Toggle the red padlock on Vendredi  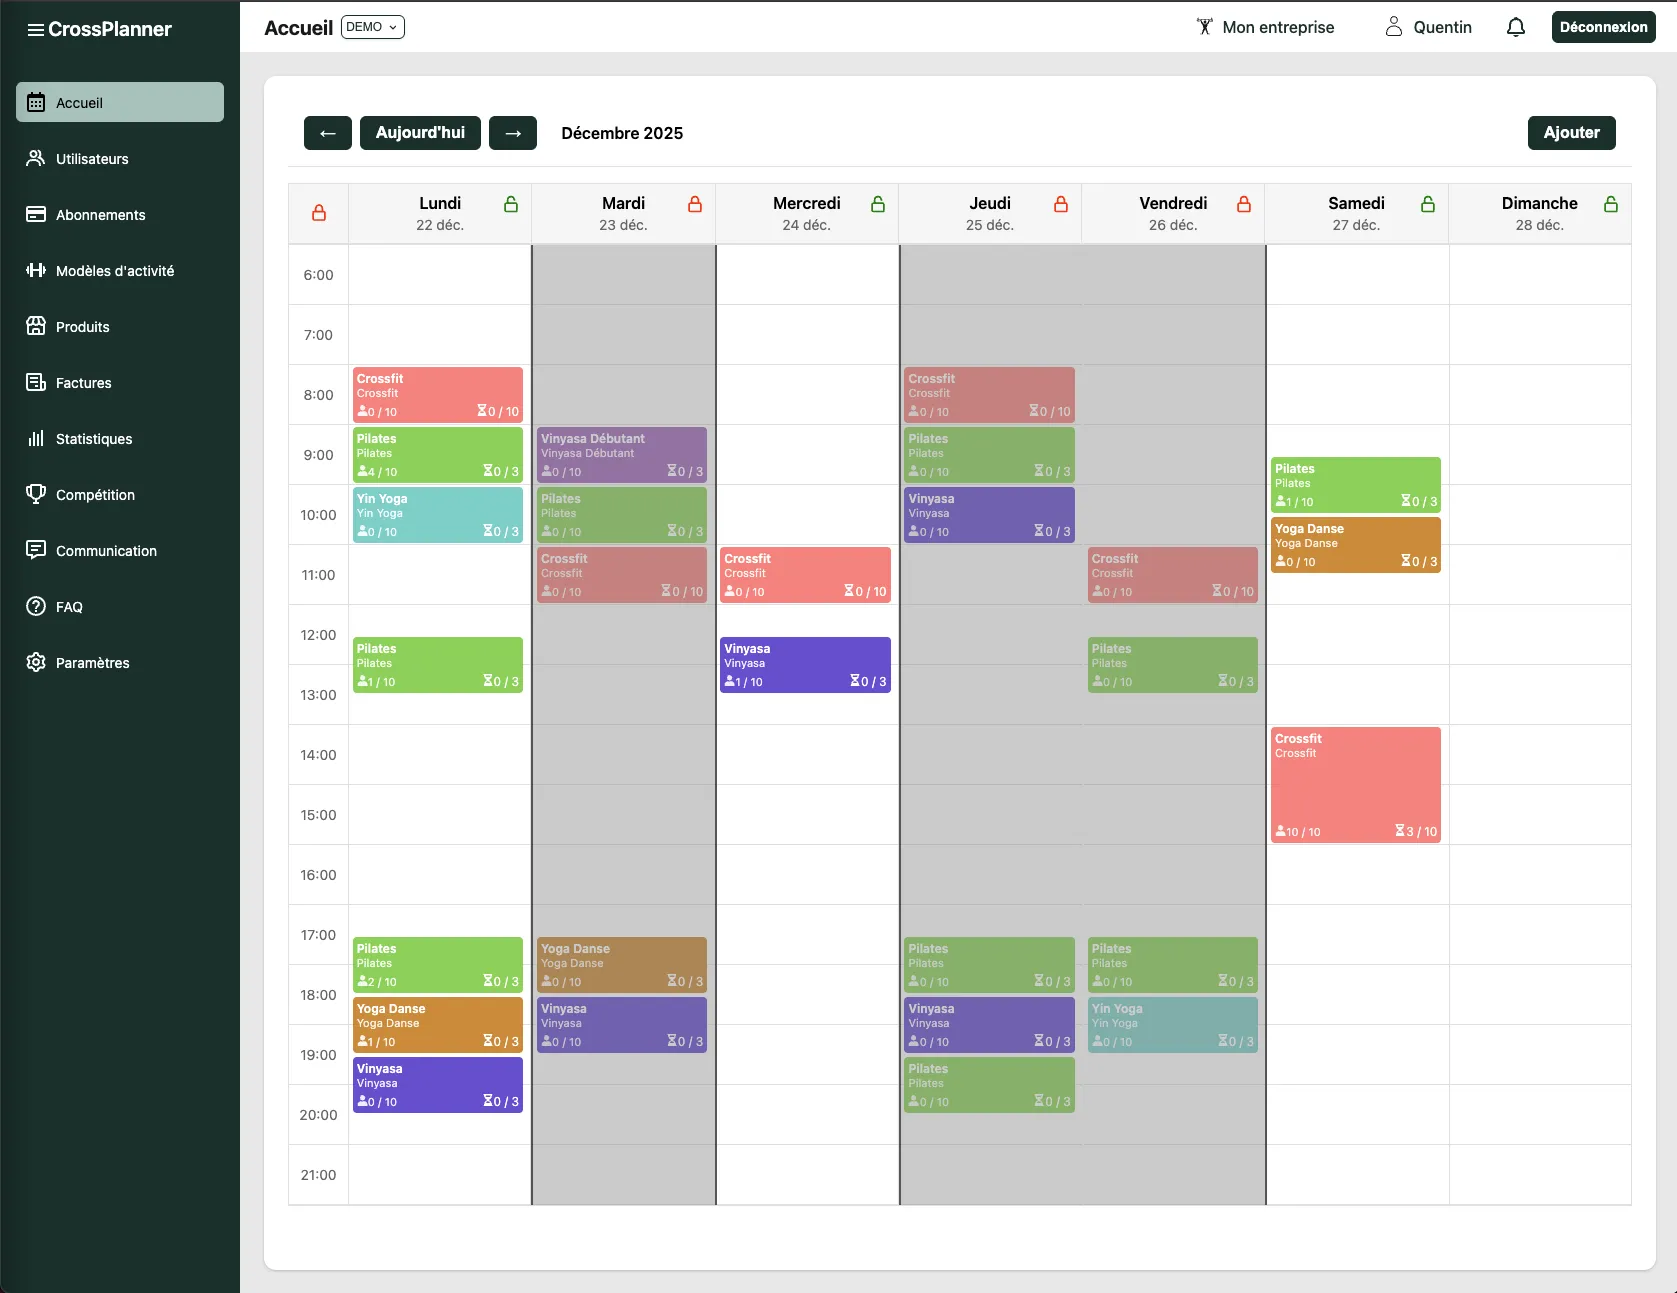1244,204
